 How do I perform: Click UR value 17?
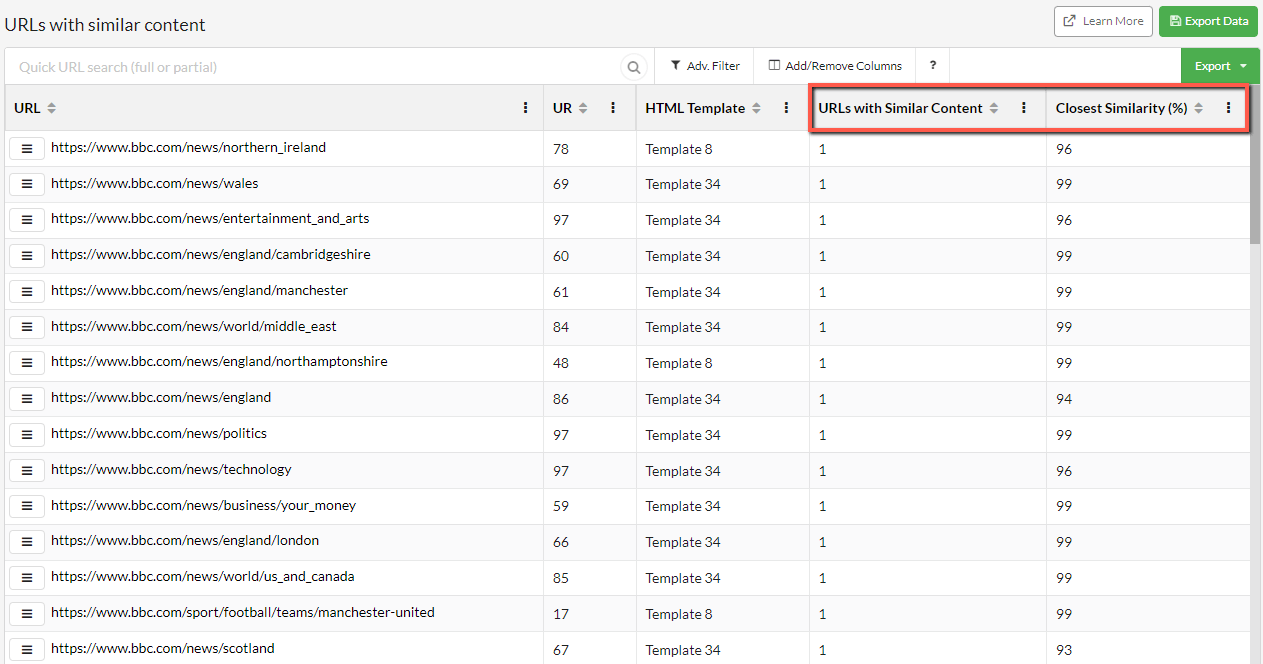point(560,614)
